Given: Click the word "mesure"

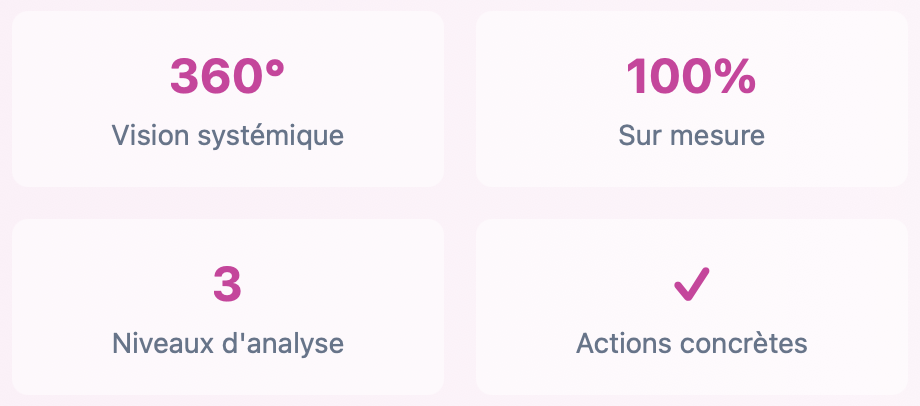Looking at the screenshot, I should coord(718,136).
